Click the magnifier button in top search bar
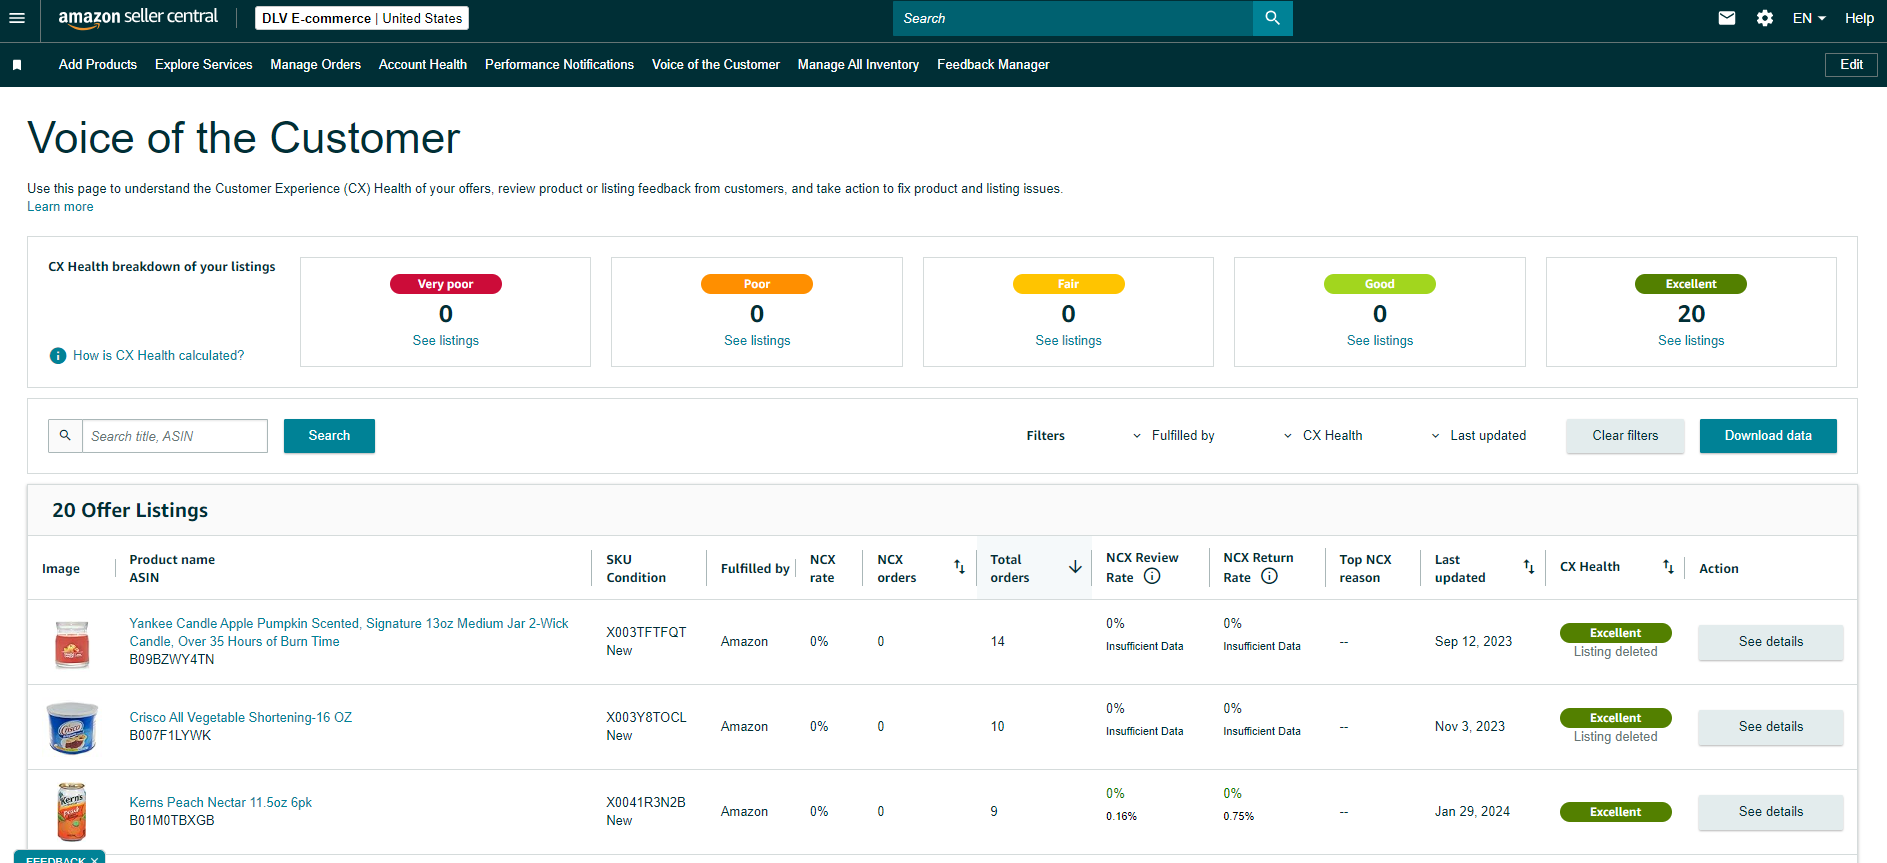 (x=1272, y=18)
